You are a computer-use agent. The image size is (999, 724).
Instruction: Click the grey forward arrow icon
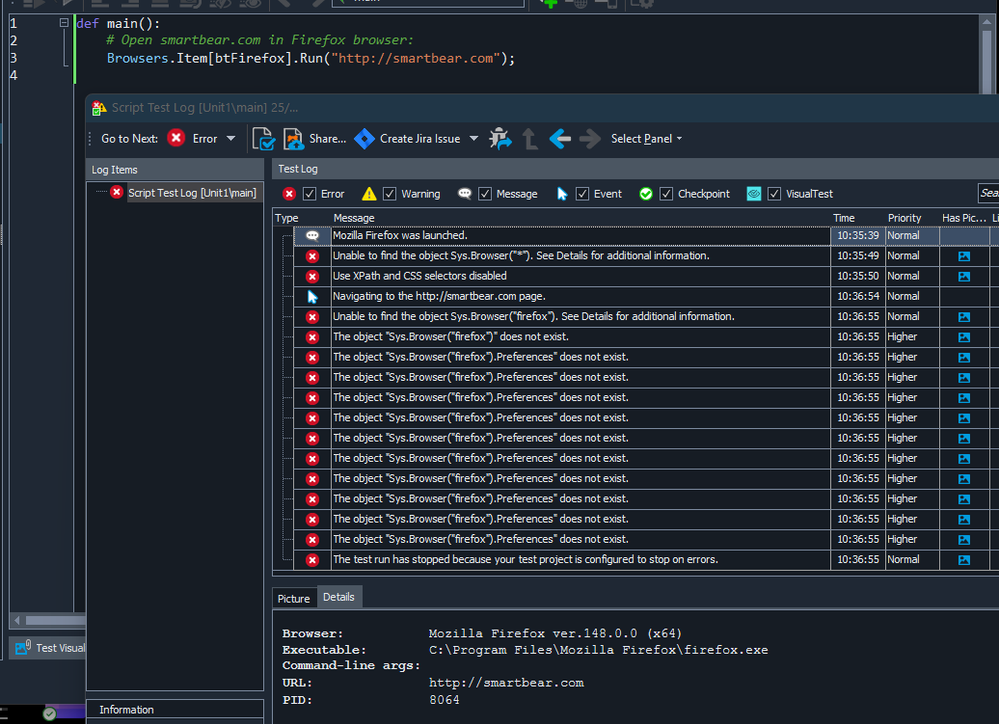pyautogui.click(x=590, y=139)
